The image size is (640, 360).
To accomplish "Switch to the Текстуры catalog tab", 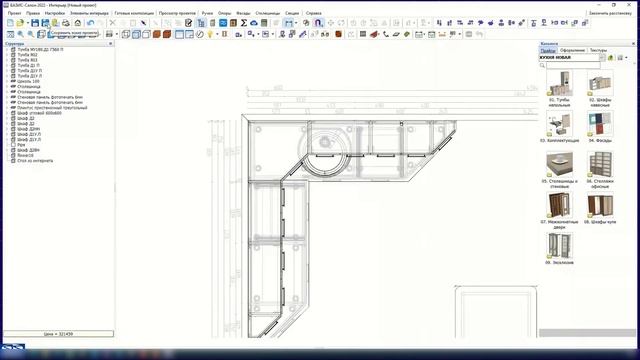I will (598, 50).
